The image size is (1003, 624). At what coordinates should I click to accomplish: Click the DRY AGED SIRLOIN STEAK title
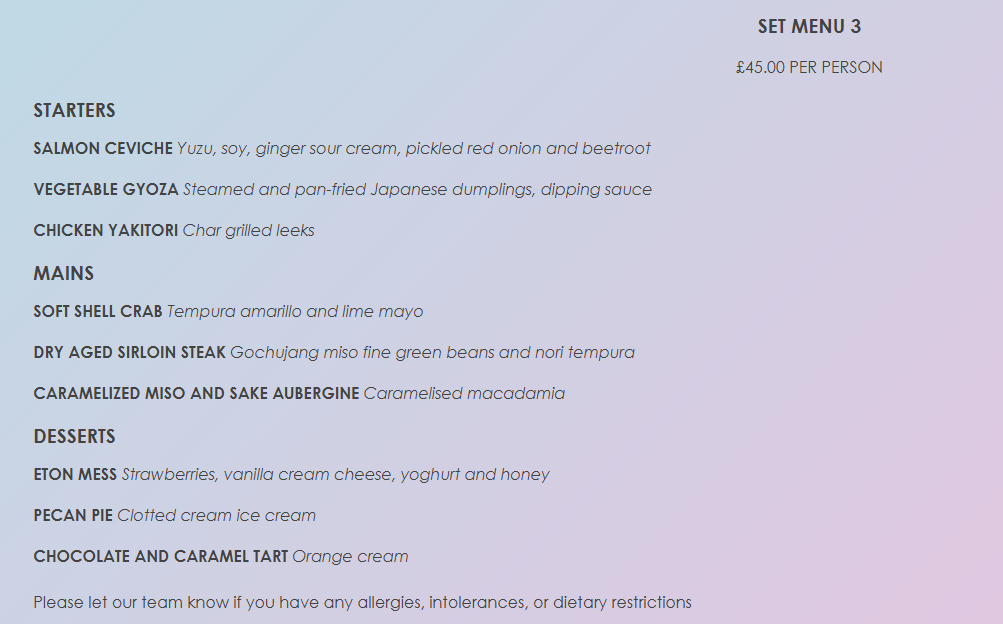[x=130, y=353]
